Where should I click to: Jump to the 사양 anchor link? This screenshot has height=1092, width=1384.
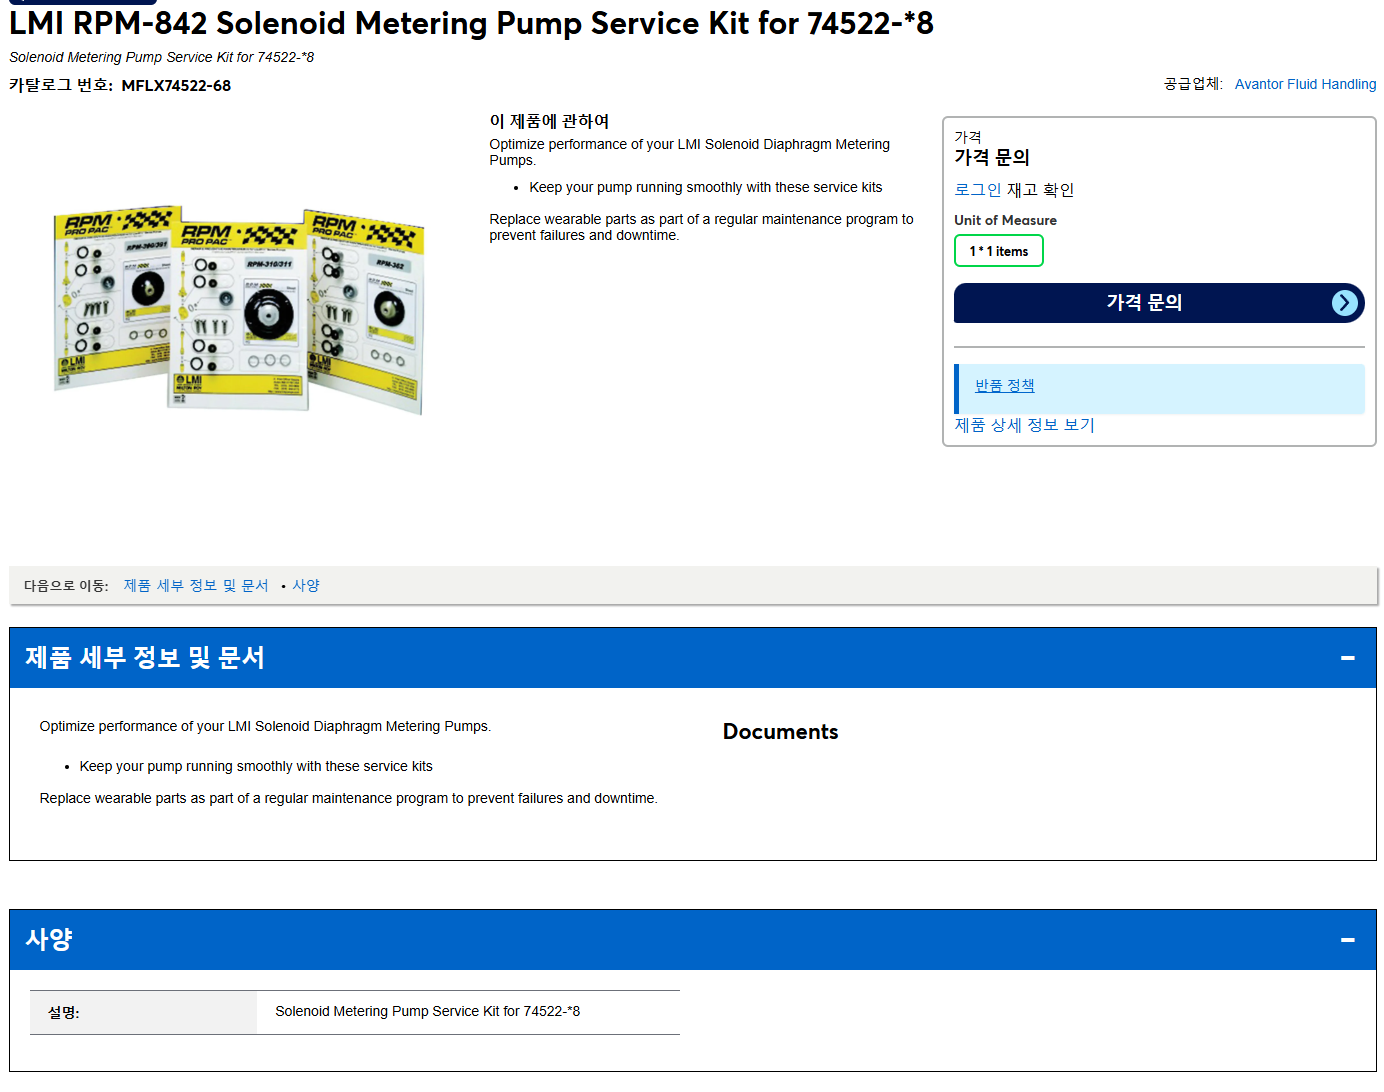click(x=306, y=585)
